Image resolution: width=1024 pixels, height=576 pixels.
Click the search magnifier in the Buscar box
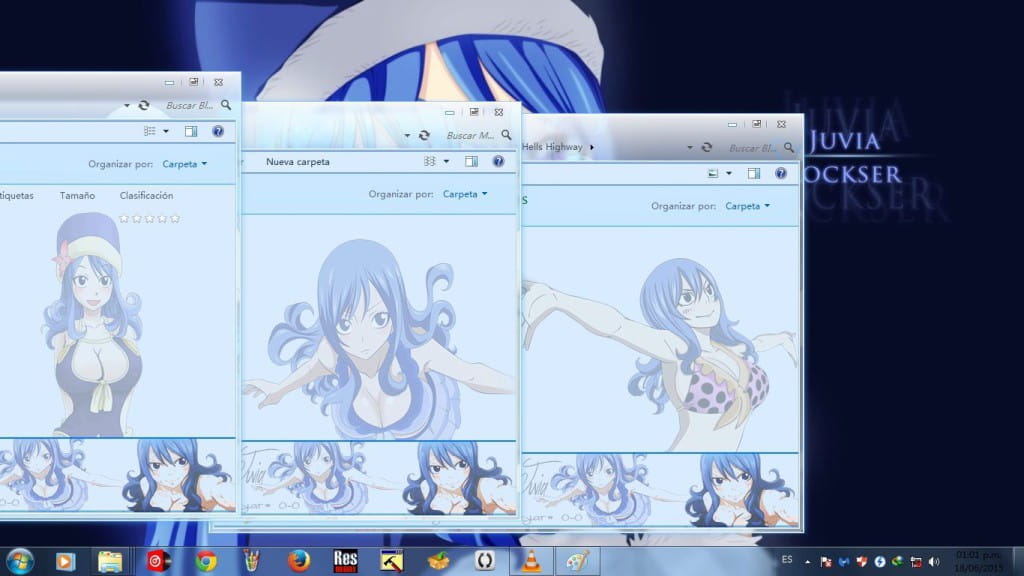coord(506,135)
